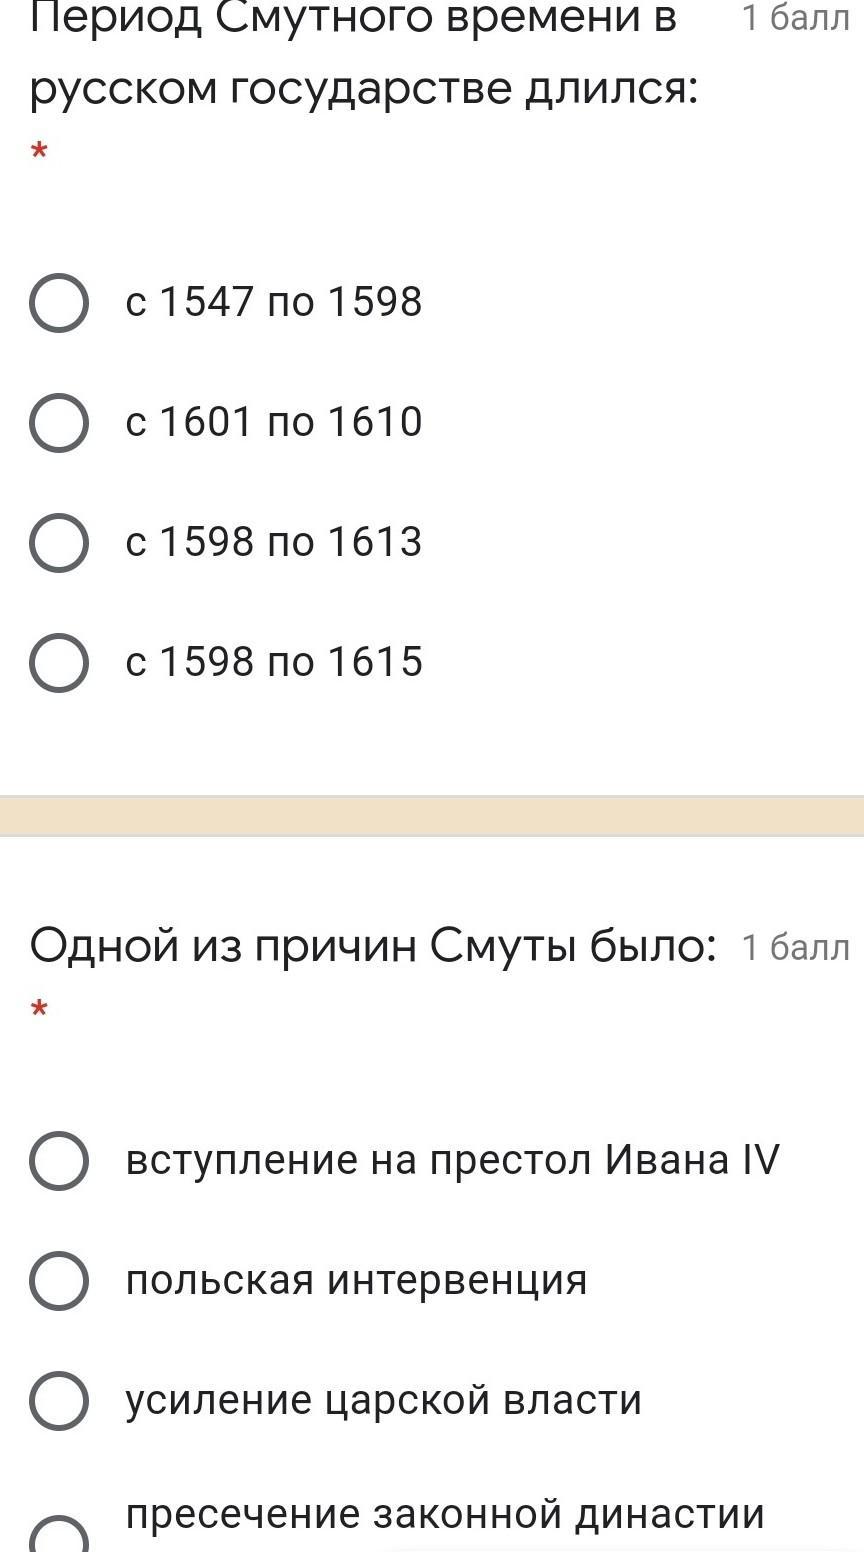Click the question title 'Одной из причин Смуты было'
864x1552 pixels.
tap(373, 945)
